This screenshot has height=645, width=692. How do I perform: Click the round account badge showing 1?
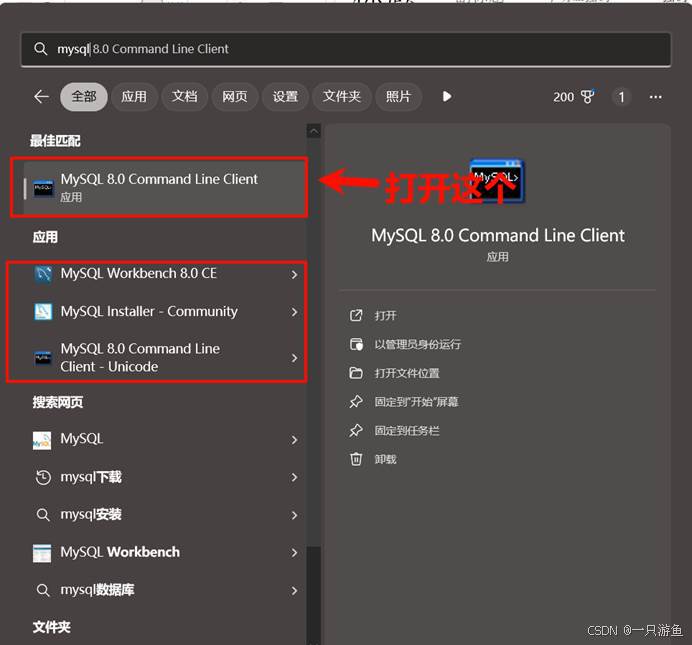click(621, 97)
